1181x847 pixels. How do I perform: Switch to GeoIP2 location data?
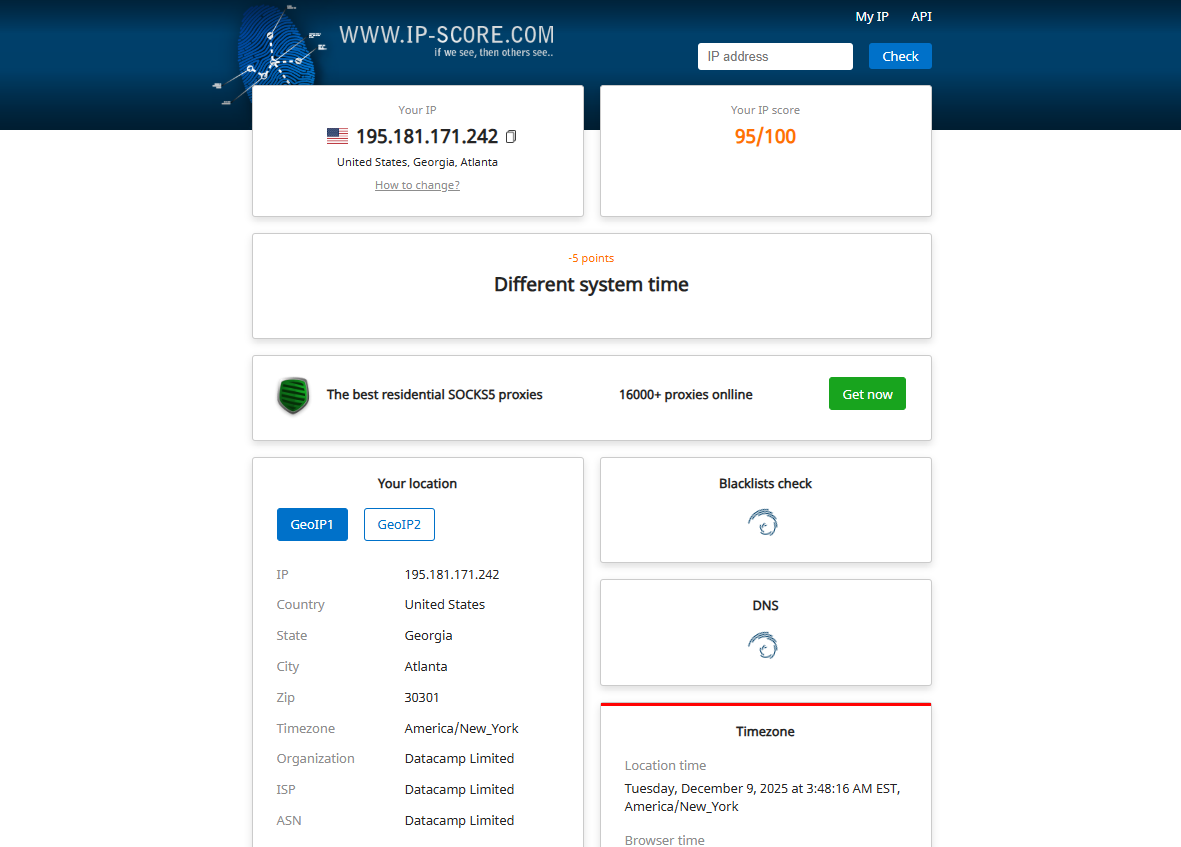click(x=399, y=524)
